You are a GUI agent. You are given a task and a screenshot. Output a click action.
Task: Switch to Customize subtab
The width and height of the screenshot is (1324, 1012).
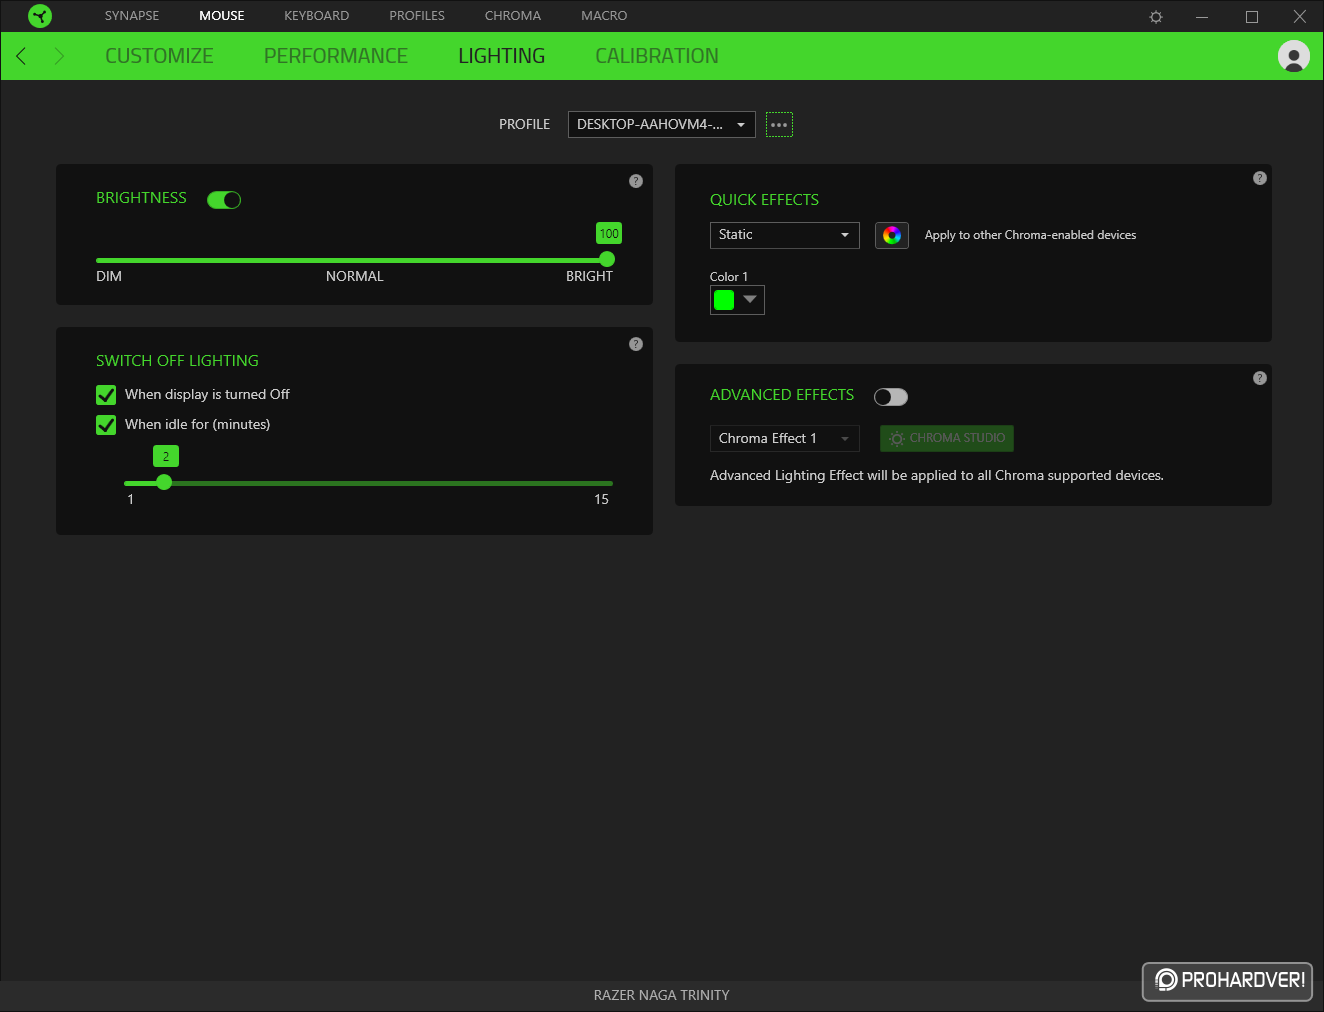pos(159,56)
